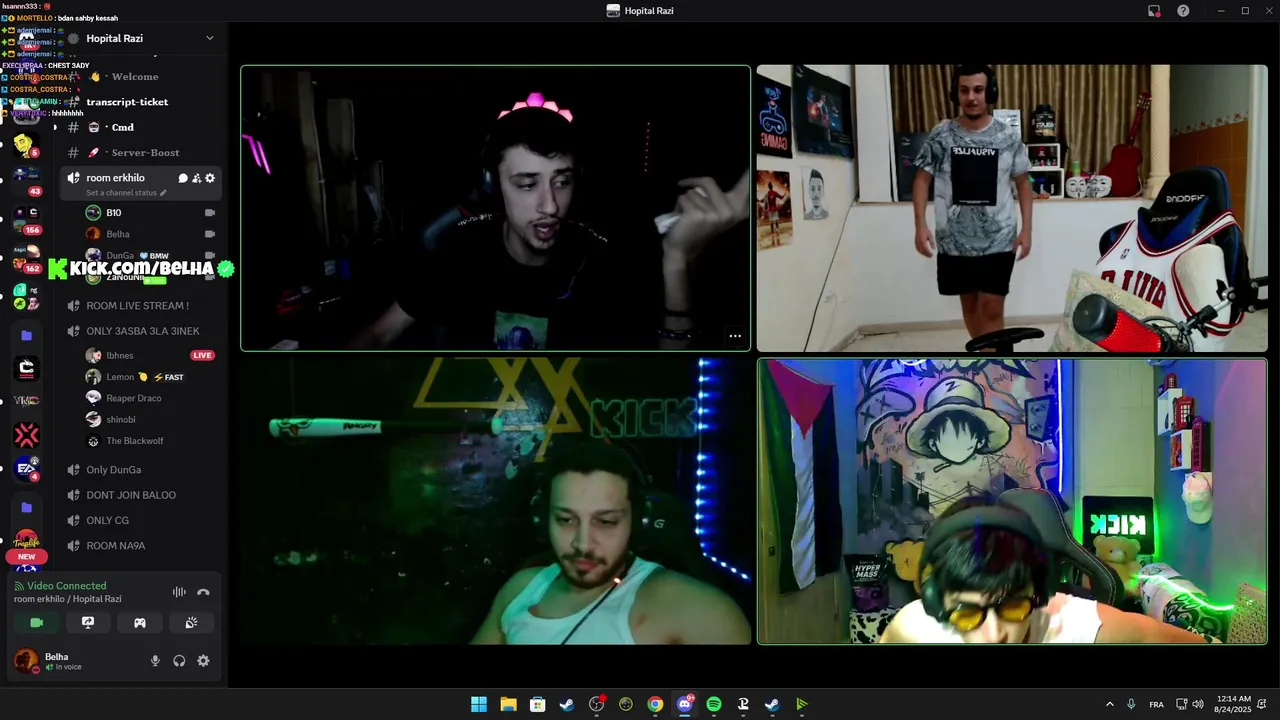This screenshot has height=720, width=1280.
Task: Select user shinobi
Action: pyautogui.click(x=150, y=419)
